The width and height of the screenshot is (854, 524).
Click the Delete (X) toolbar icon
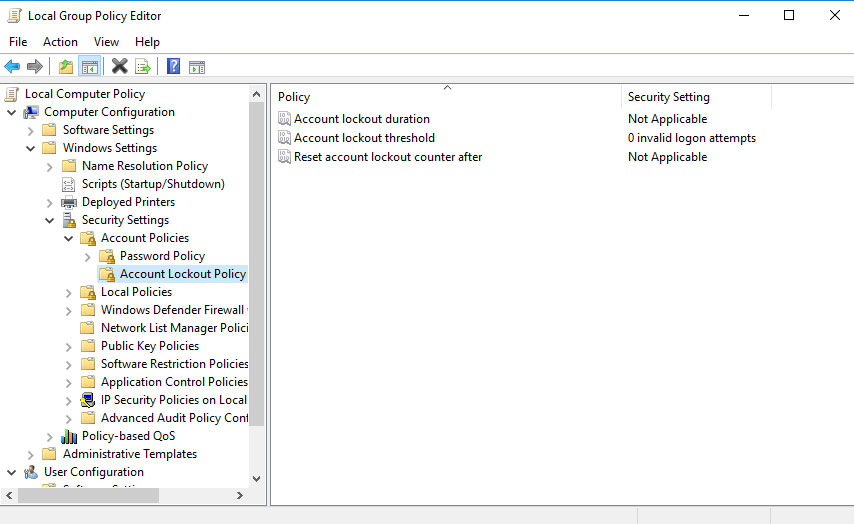pyautogui.click(x=119, y=67)
